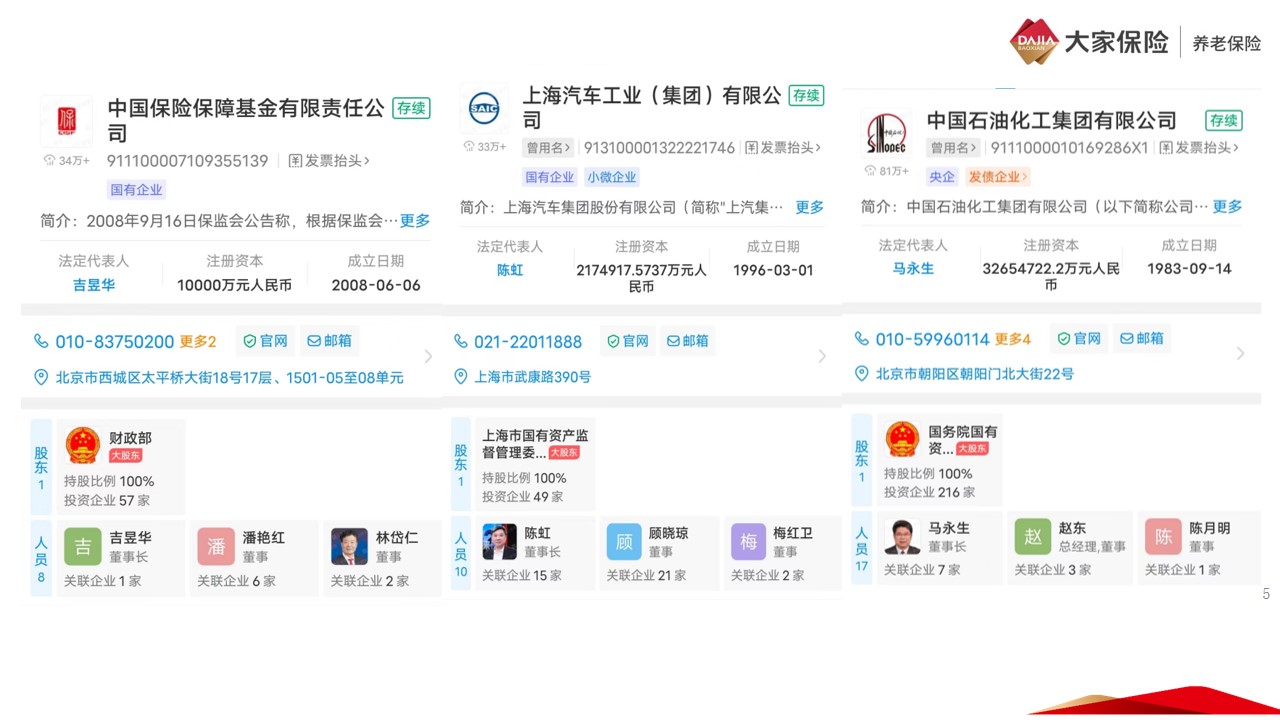Expand 曾用名 for 中国石油化工
Screen dimensions: 1280x720
[954, 148]
